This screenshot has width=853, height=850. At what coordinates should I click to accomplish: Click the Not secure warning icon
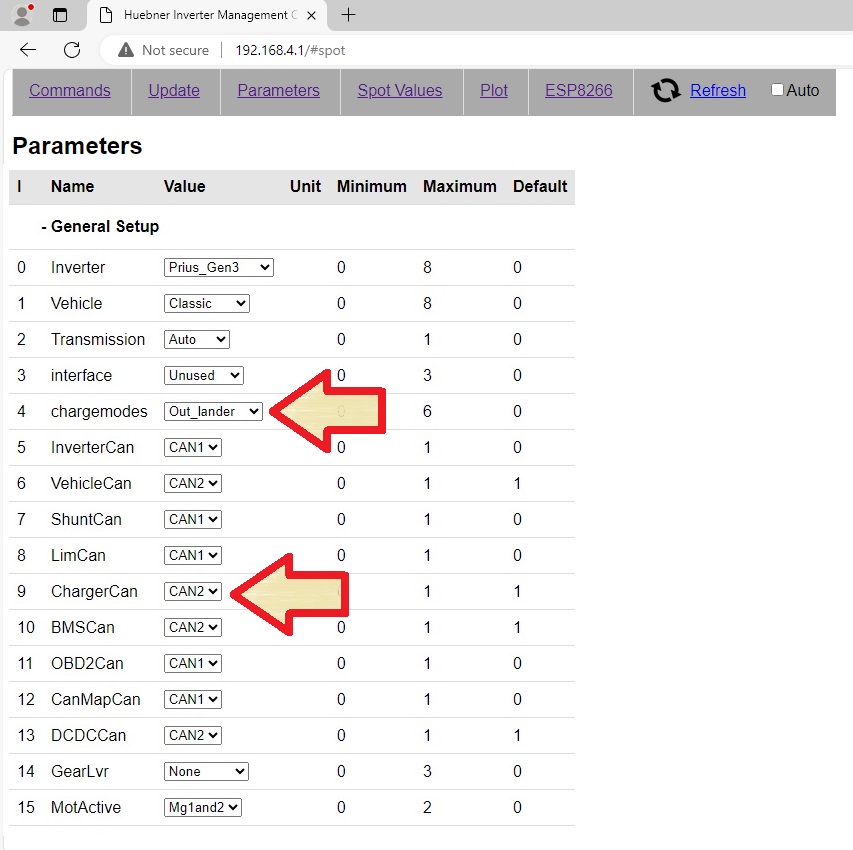(126, 50)
